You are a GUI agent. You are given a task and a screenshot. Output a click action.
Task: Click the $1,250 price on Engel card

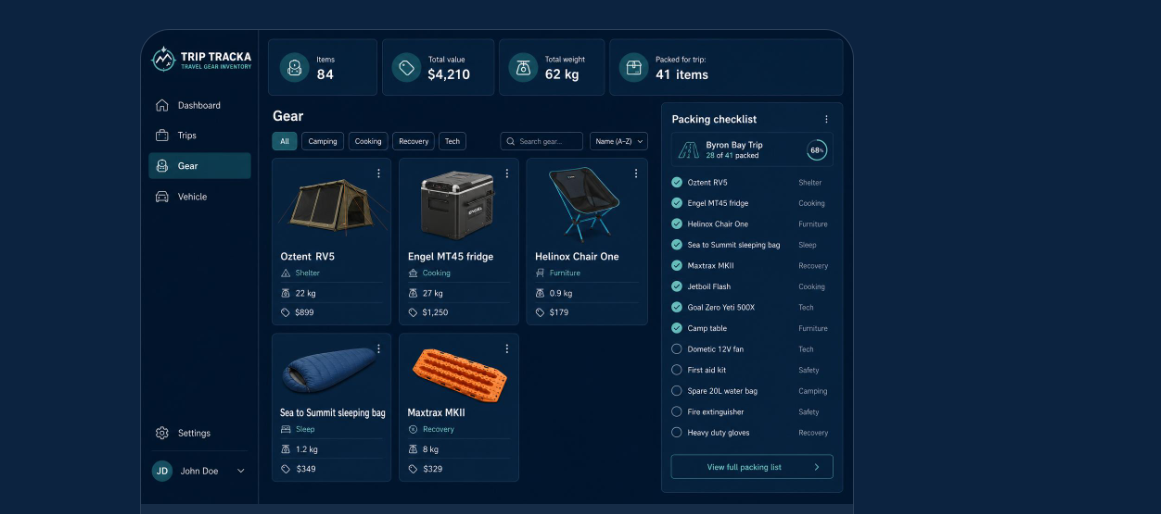(435, 313)
